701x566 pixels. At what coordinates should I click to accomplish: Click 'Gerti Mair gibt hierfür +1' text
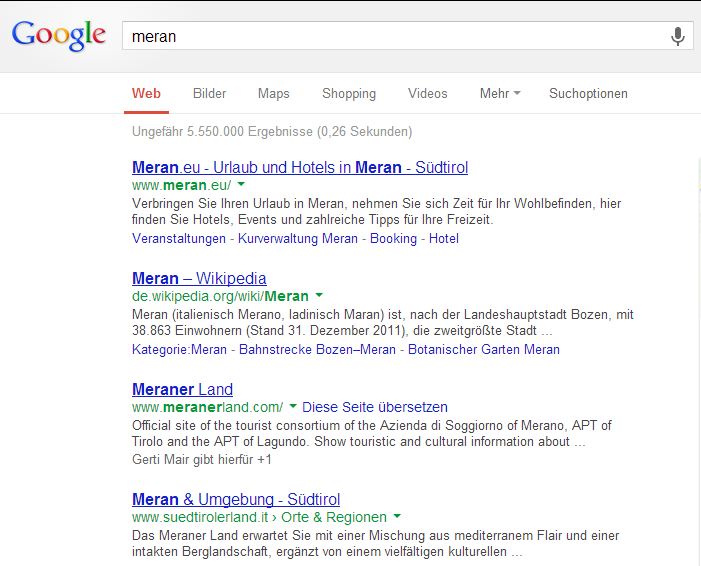pos(202,459)
